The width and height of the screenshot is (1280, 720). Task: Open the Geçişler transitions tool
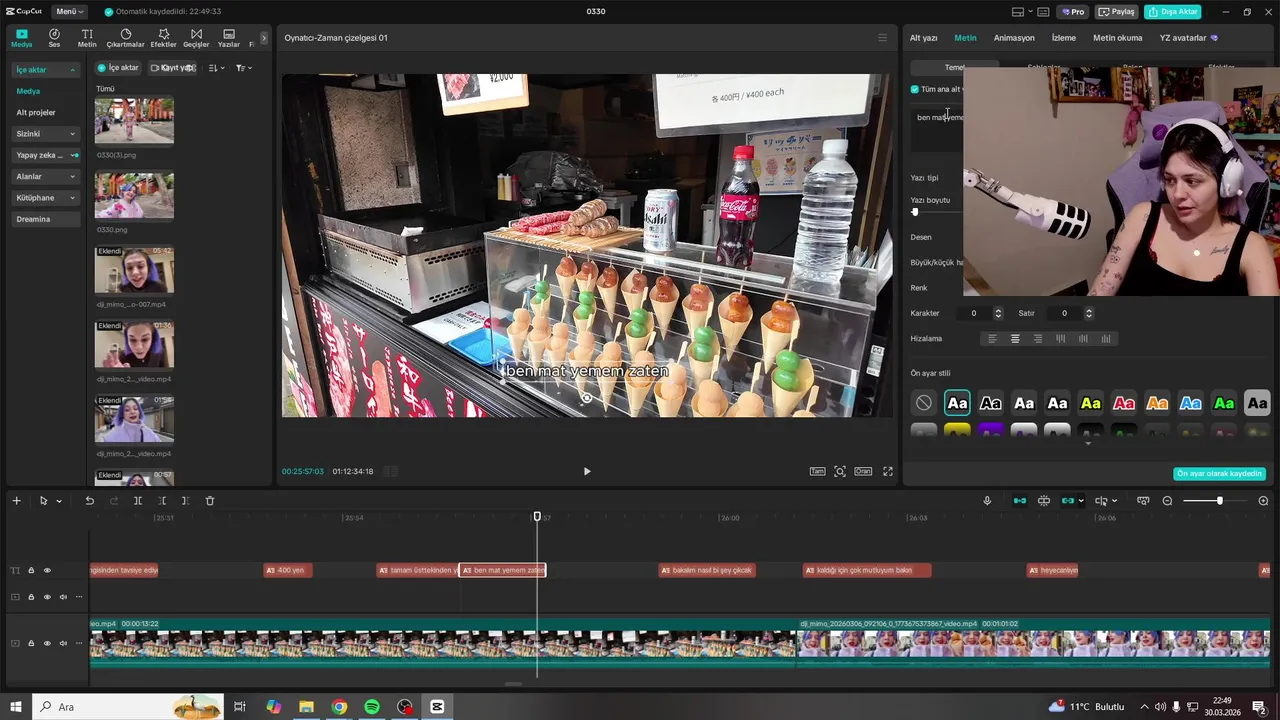click(x=196, y=38)
